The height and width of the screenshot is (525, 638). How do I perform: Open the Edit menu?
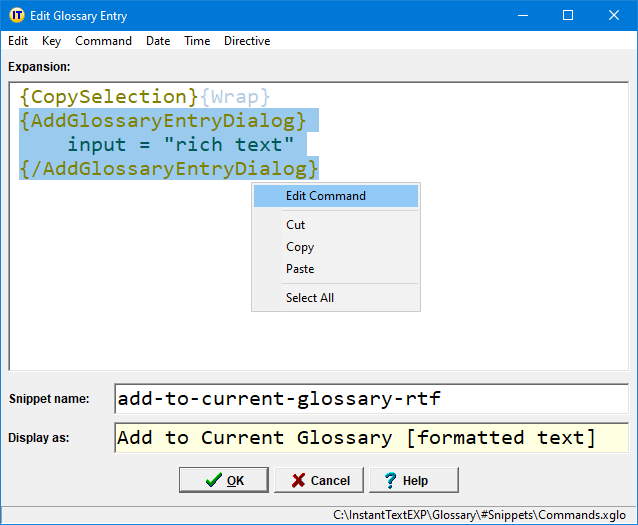(x=18, y=41)
